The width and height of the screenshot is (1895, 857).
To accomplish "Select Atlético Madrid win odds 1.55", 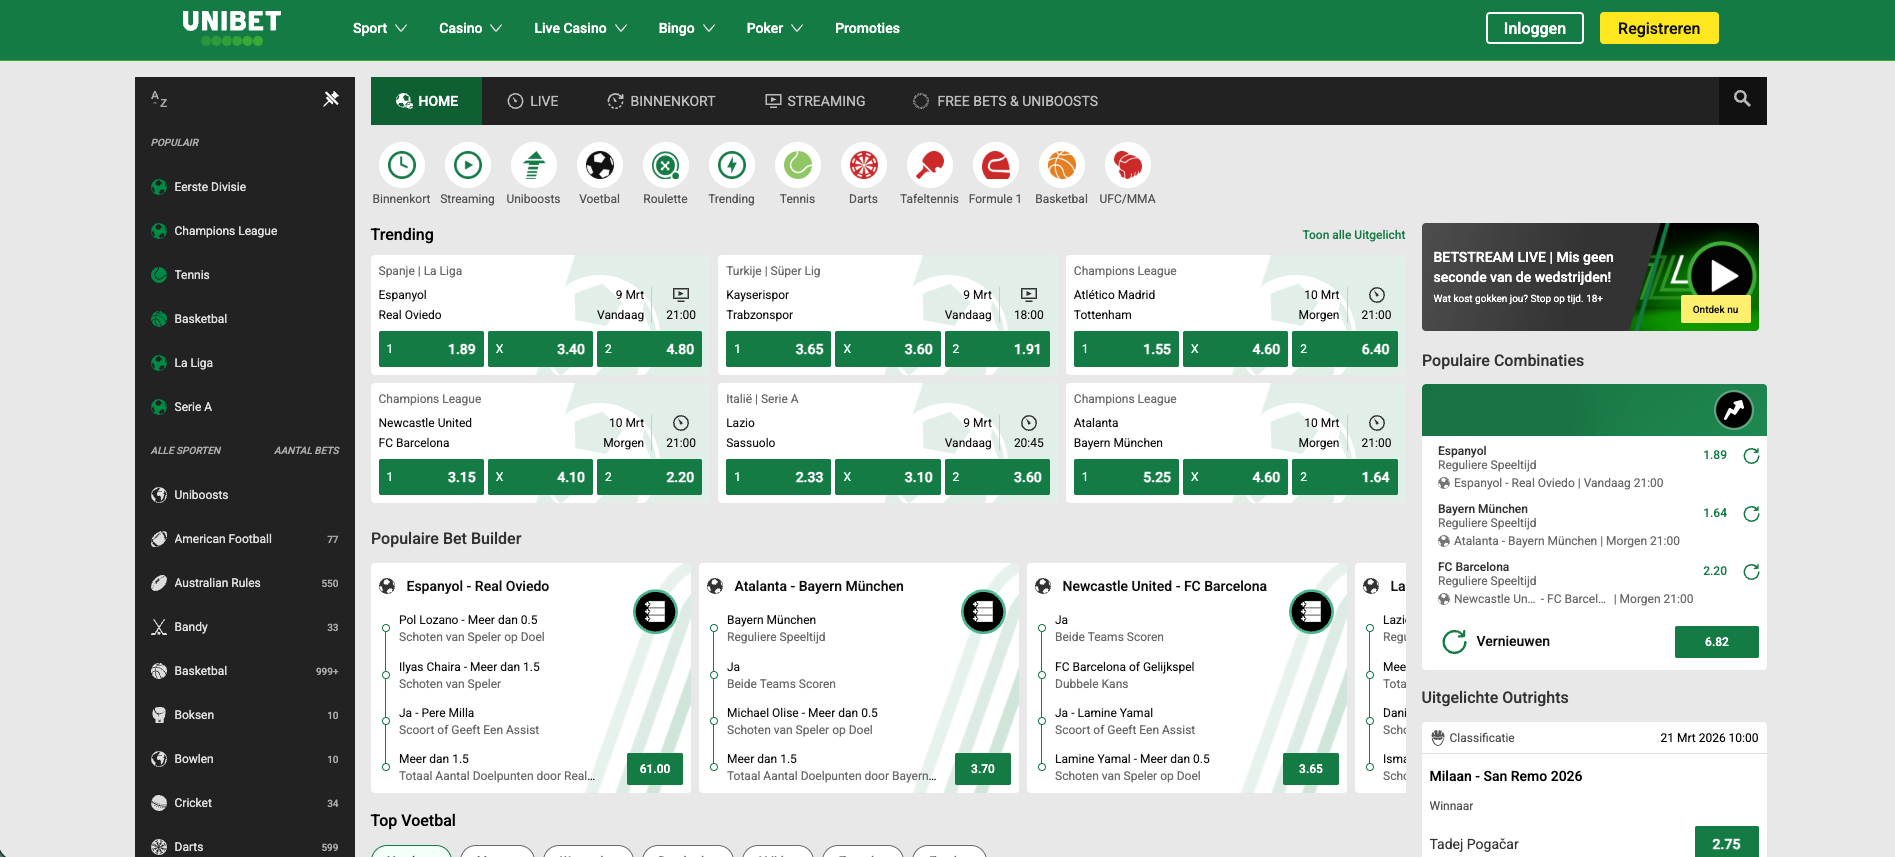I will (x=1126, y=349).
